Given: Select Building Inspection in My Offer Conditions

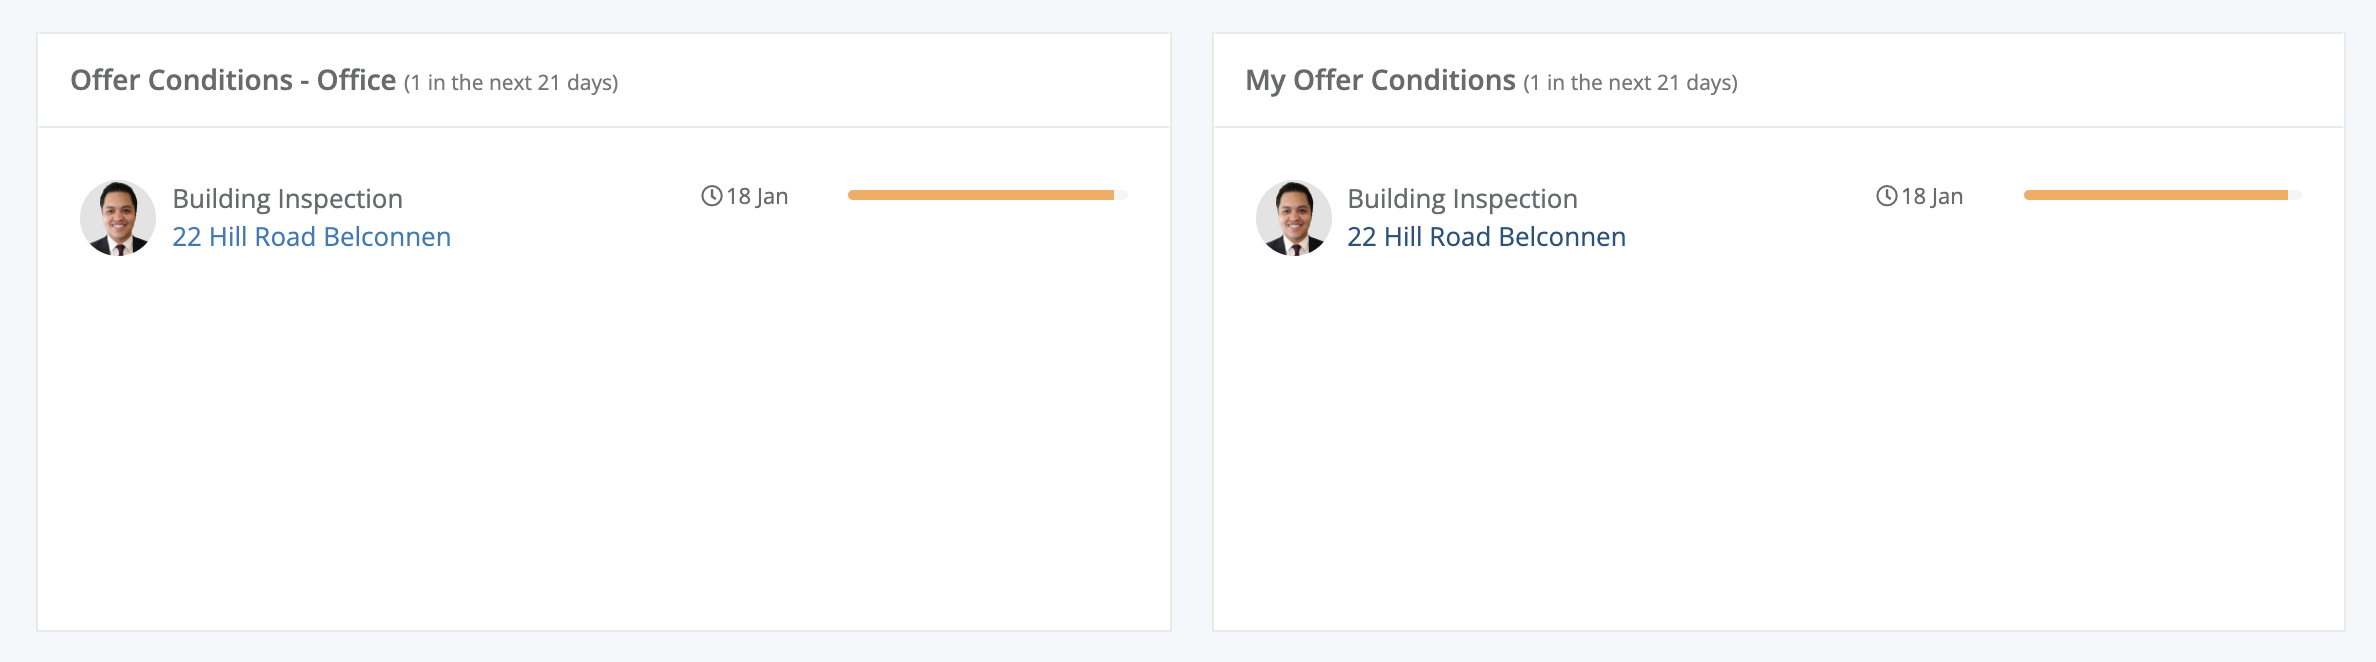Looking at the screenshot, I should point(1463,199).
